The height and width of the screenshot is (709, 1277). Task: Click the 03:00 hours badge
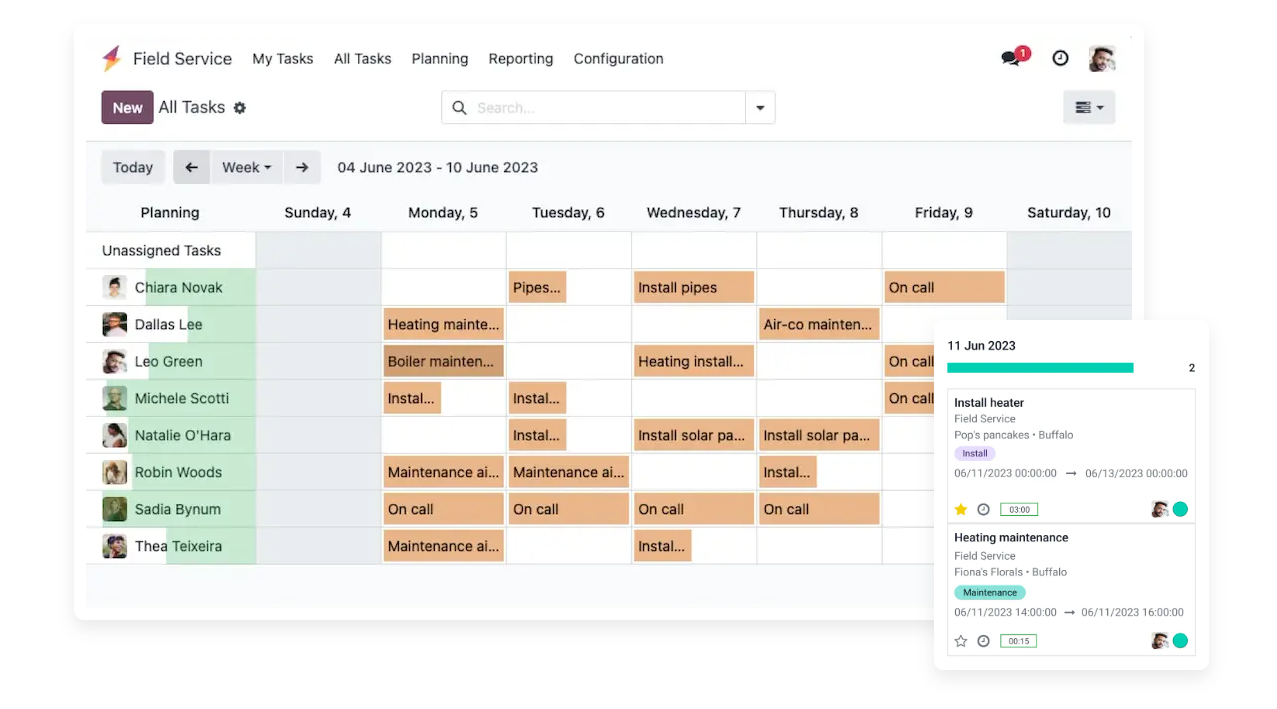(x=1019, y=509)
